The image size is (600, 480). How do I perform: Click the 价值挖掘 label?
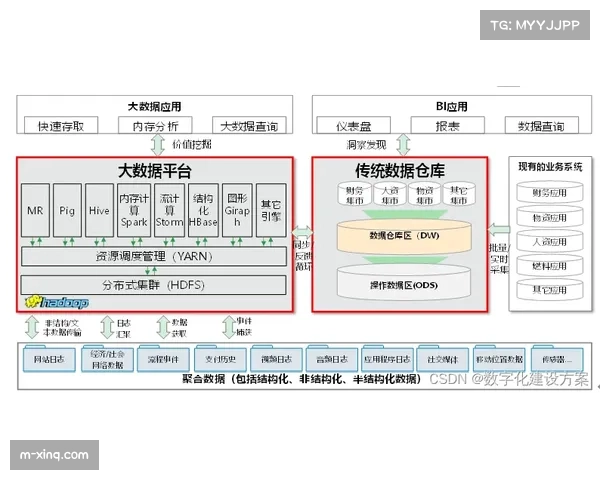click(x=192, y=144)
